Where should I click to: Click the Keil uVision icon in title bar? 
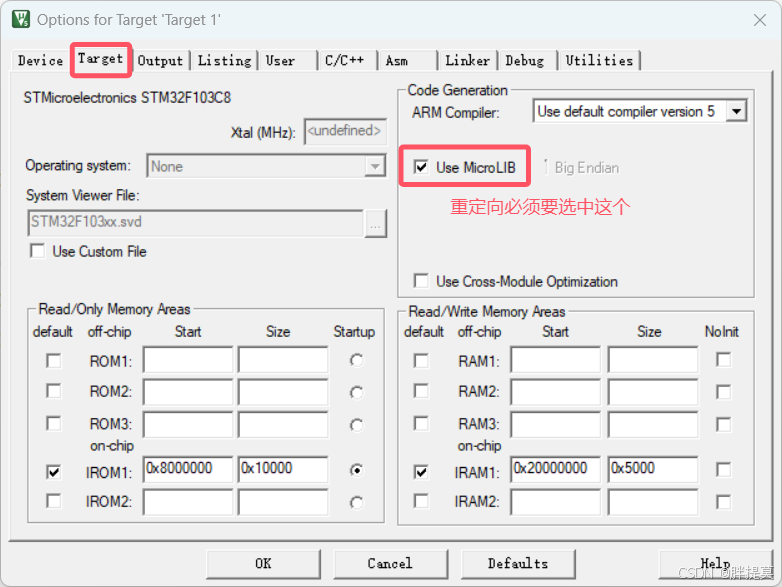[x=21, y=19]
